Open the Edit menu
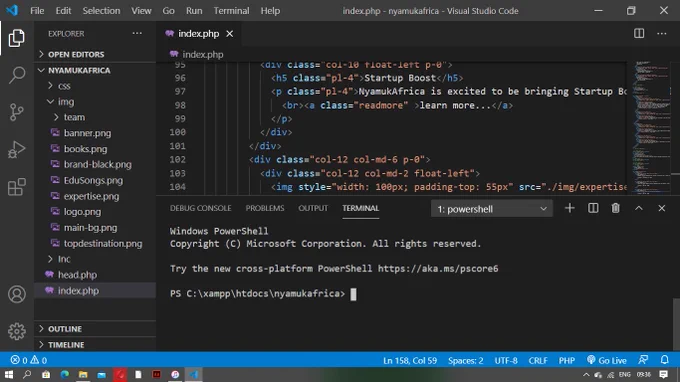This screenshot has width=680, height=382. 63,11
